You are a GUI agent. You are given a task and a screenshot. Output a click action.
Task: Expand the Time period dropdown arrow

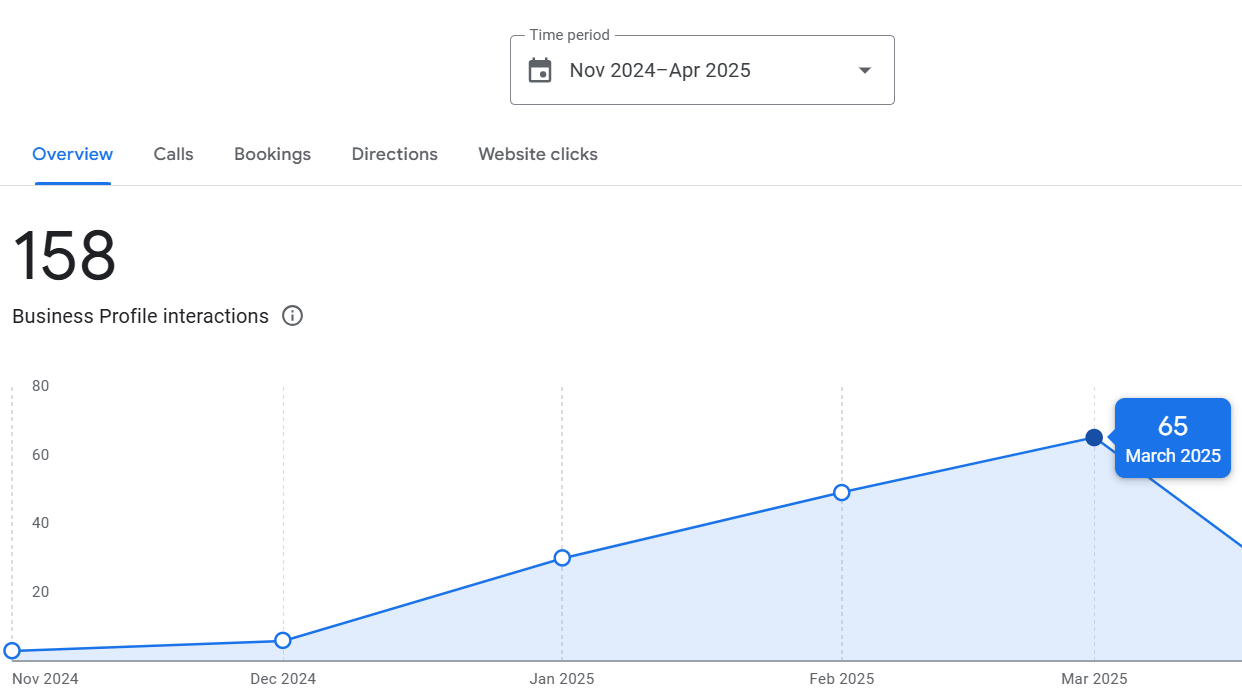pyautogui.click(x=865, y=70)
